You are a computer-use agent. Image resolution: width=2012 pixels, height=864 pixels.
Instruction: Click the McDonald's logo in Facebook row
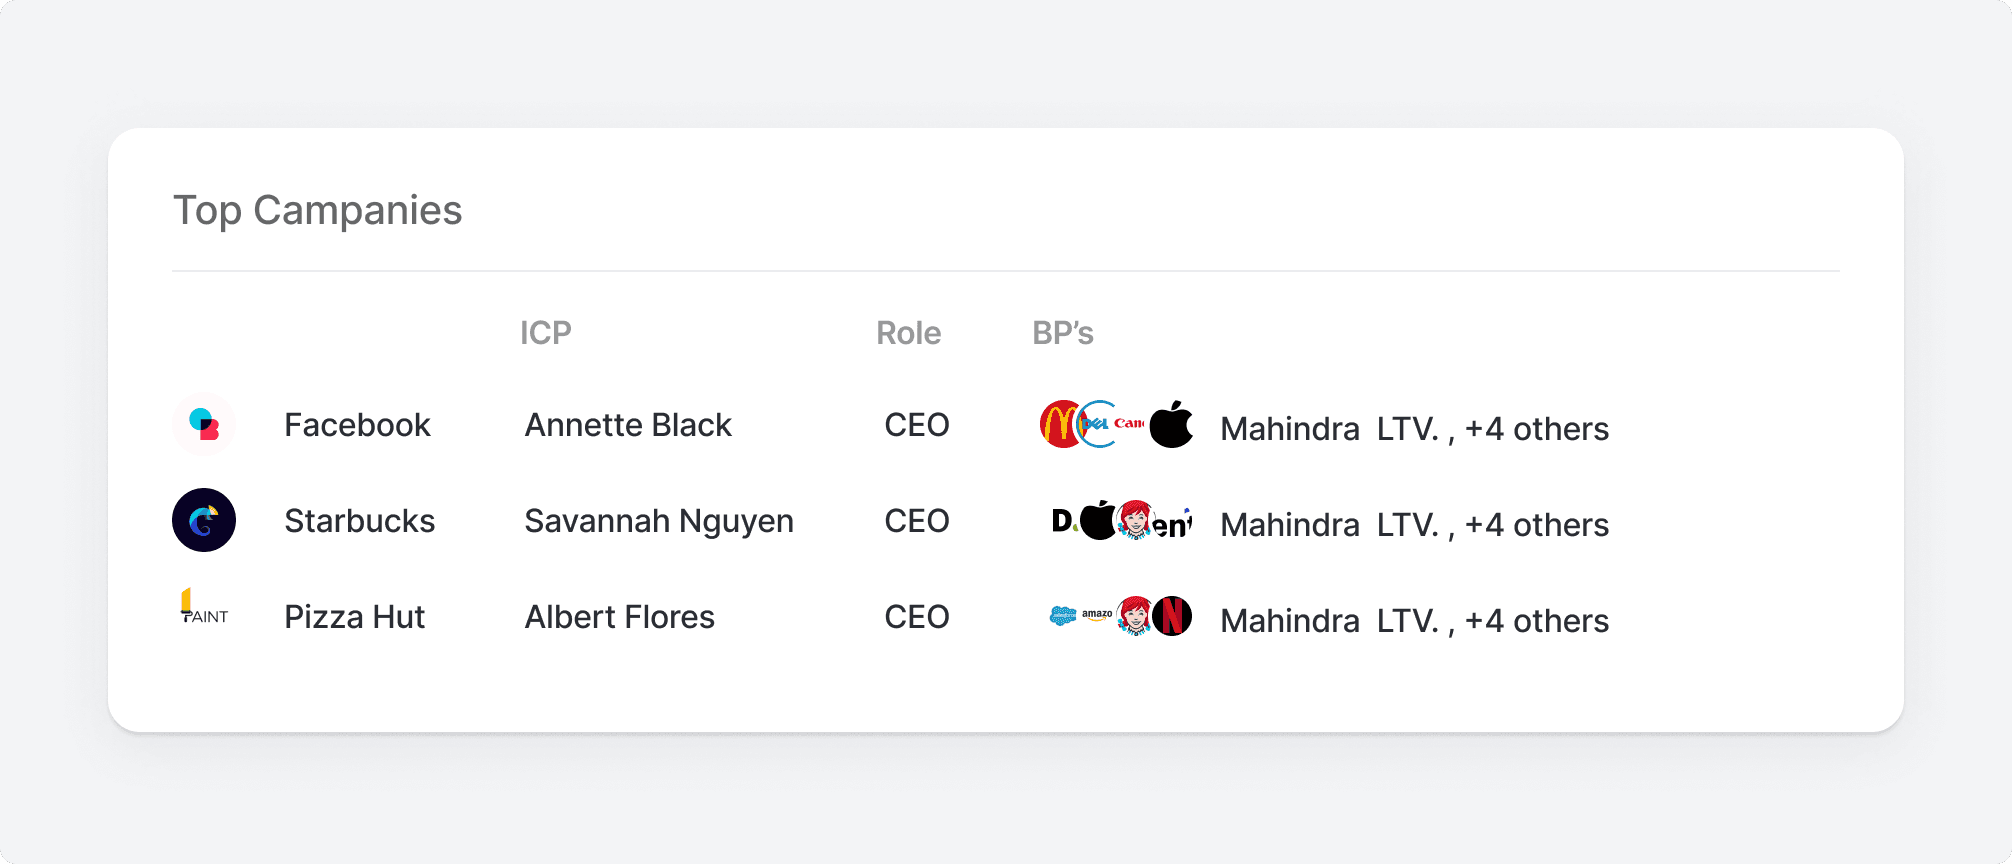tap(1063, 424)
